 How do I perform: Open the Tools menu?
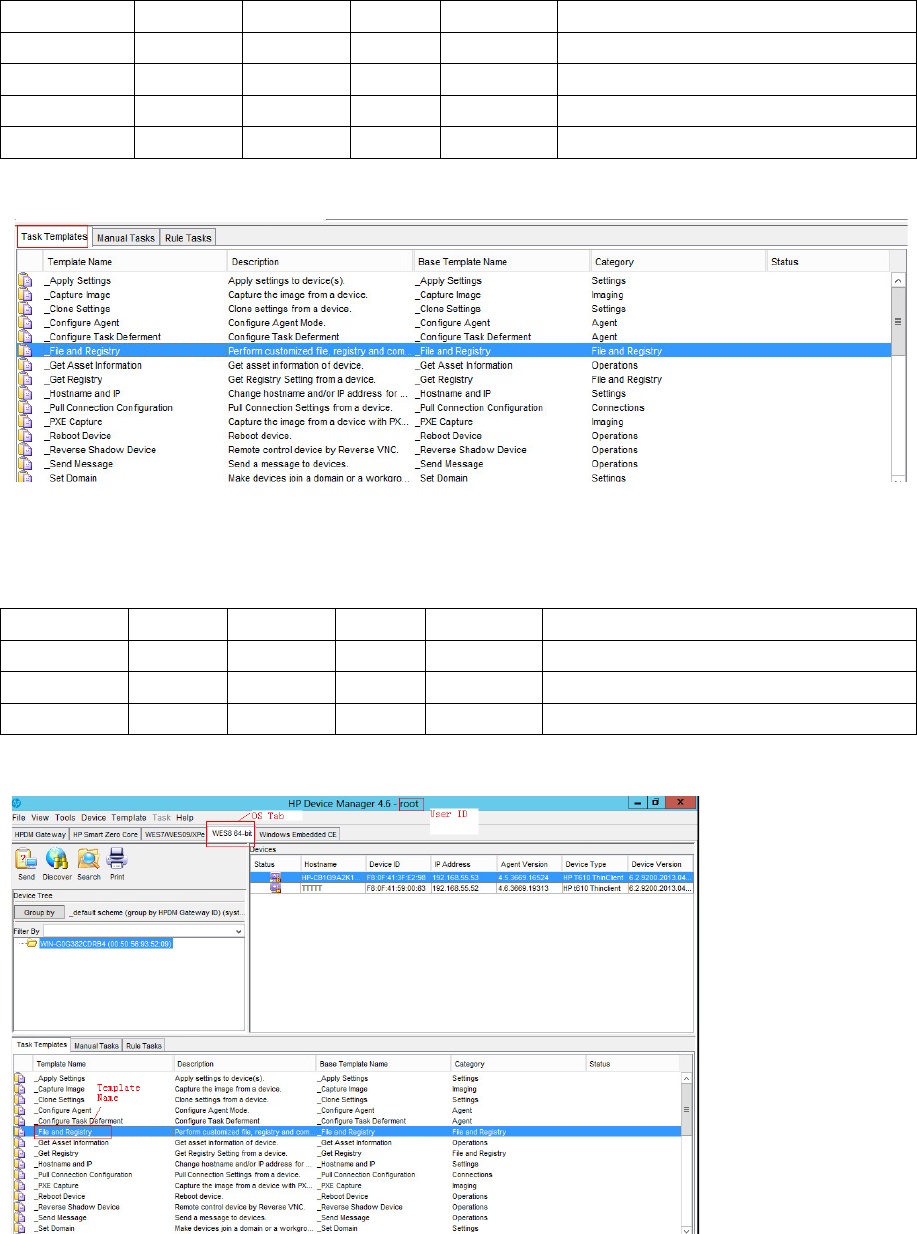tap(65, 817)
